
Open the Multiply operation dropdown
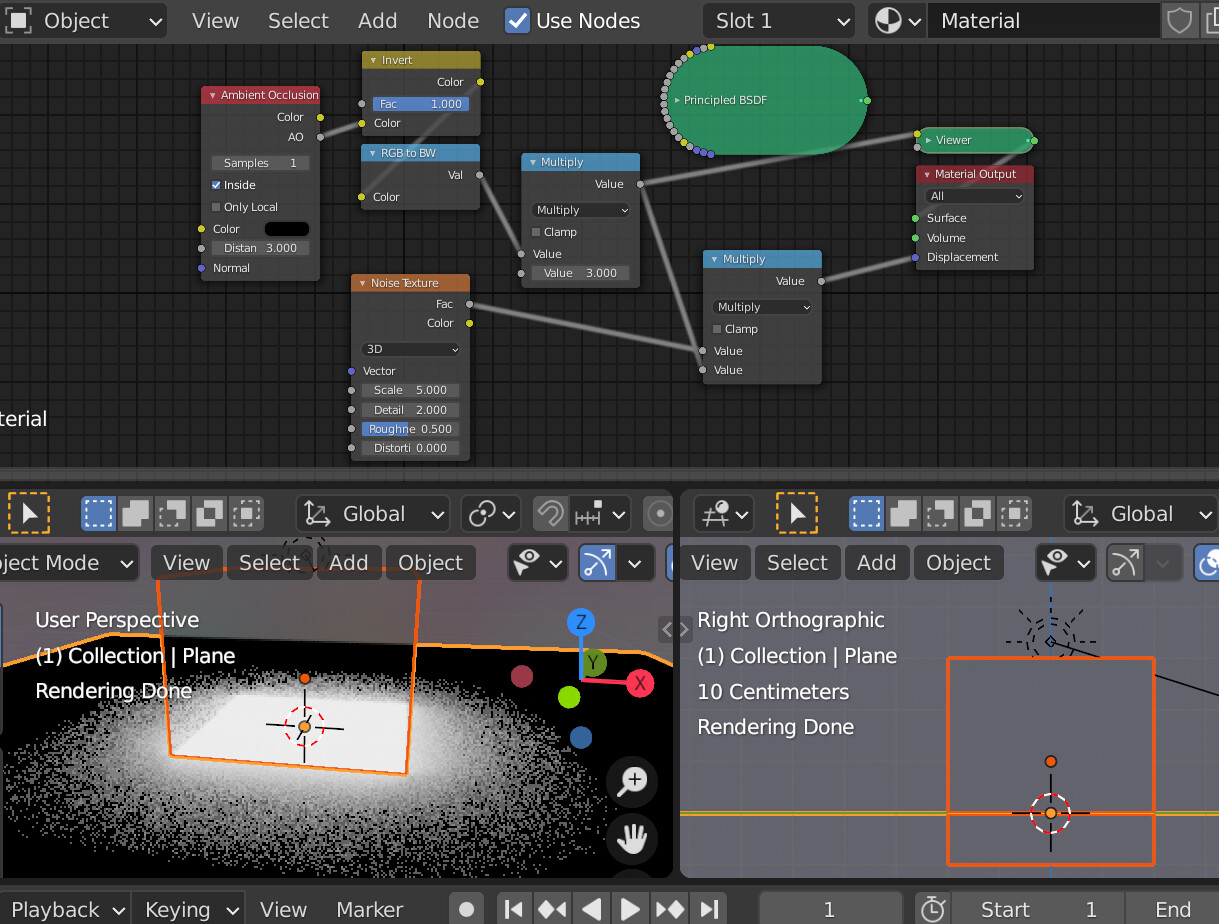coord(580,210)
